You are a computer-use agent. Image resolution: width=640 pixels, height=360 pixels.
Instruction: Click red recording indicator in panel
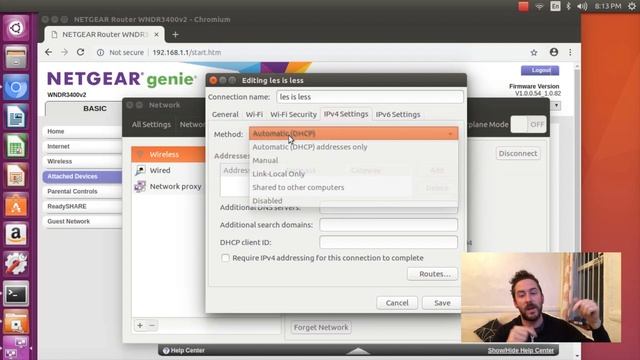[x=523, y=6]
